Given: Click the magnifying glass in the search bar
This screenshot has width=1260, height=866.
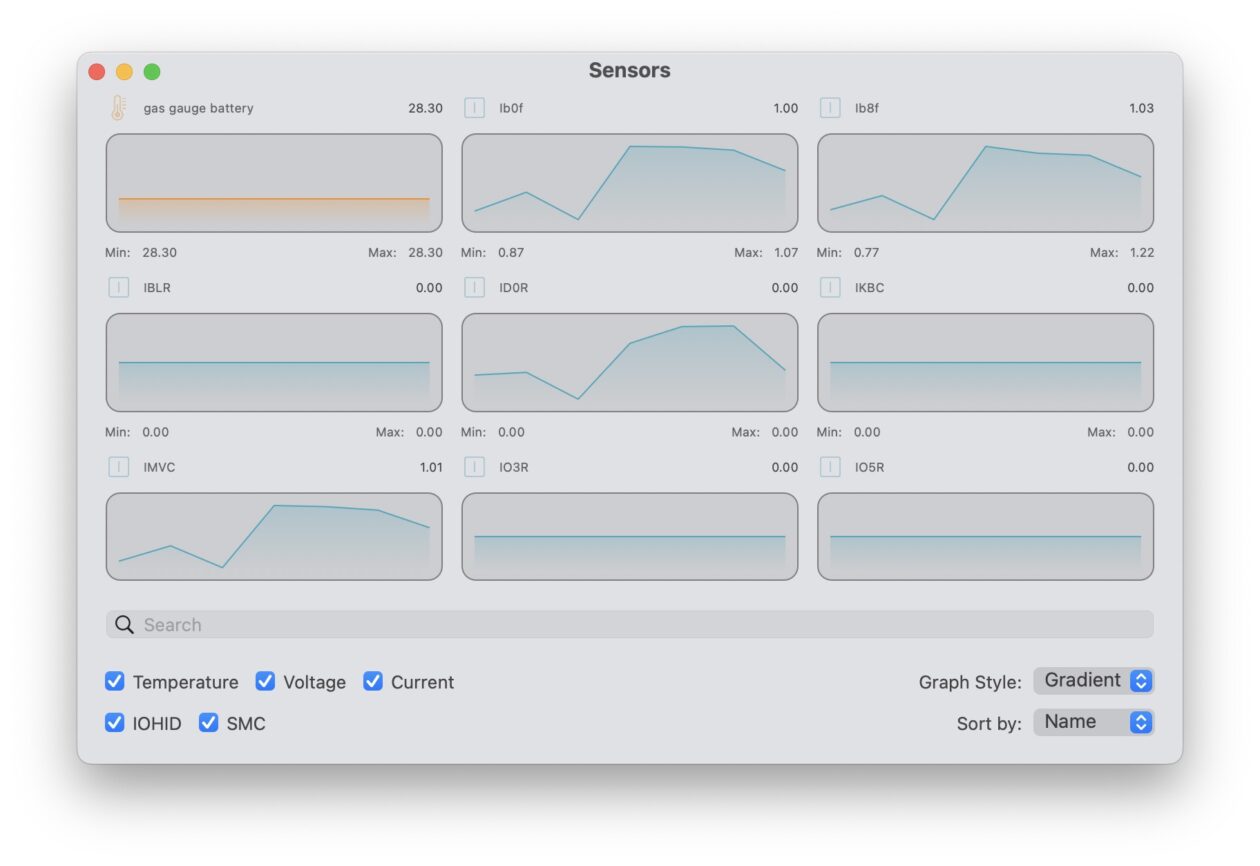Looking at the screenshot, I should pyautogui.click(x=123, y=624).
